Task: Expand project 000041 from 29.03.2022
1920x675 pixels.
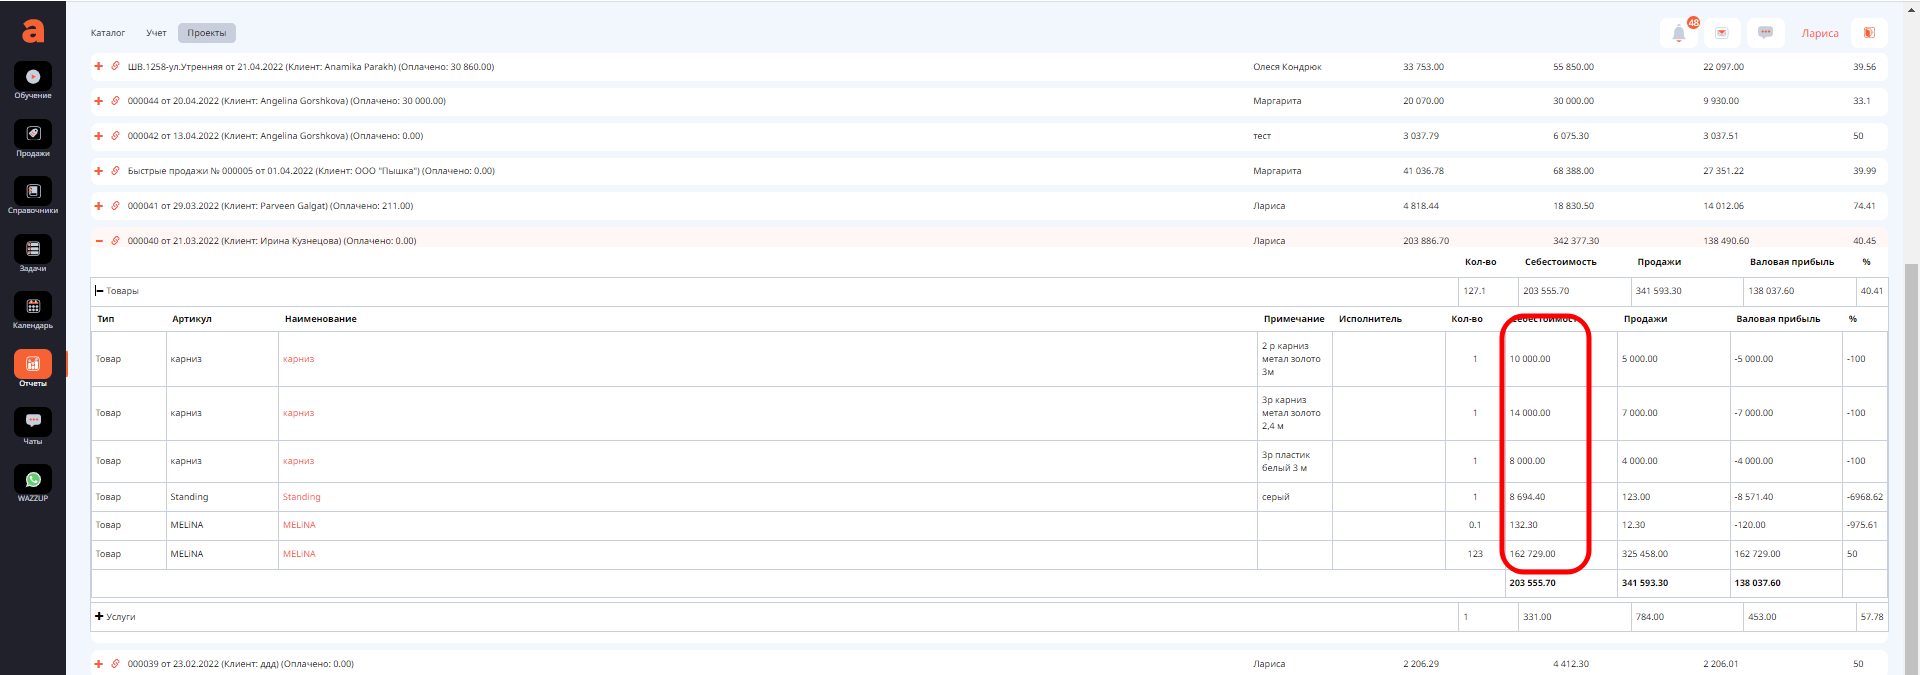Action: click(x=99, y=206)
